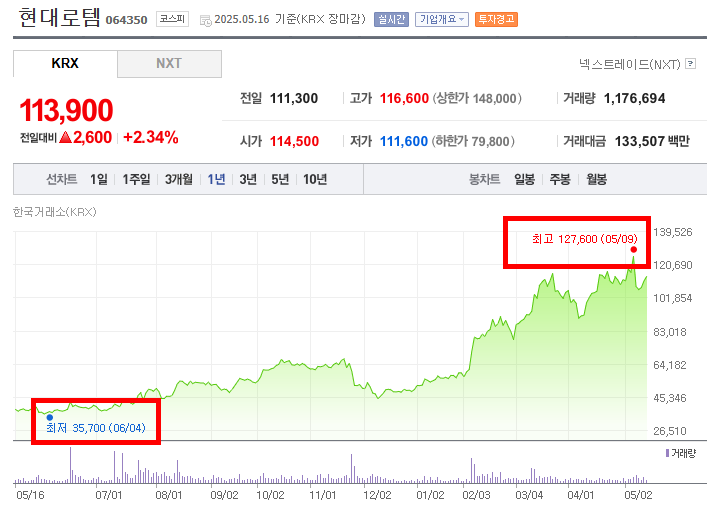Select the 월봉 candle chart
This screenshot has width=707, height=515.
596,179
